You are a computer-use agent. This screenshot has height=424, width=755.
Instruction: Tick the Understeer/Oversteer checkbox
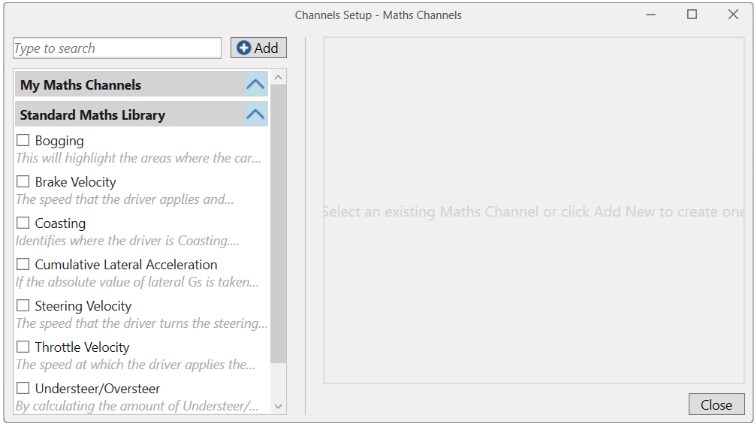click(23, 388)
